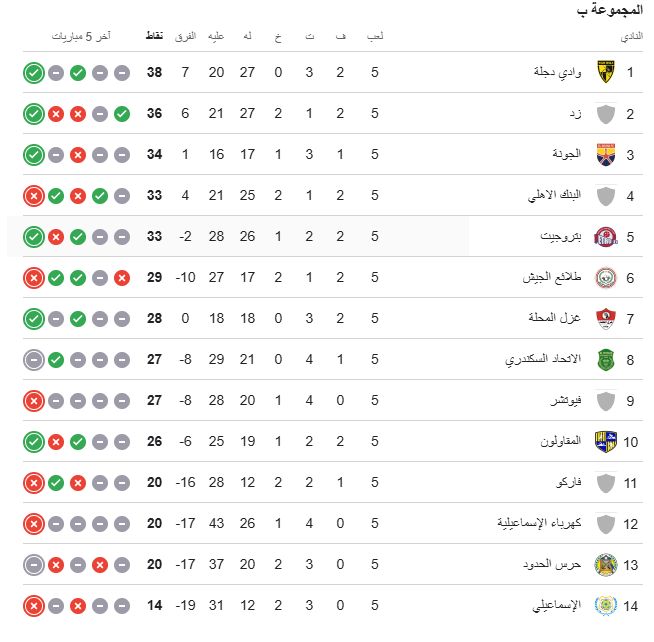This screenshot has width=654, height=642.
Task: Click the Wadi Degla club logo
Action: point(605,72)
